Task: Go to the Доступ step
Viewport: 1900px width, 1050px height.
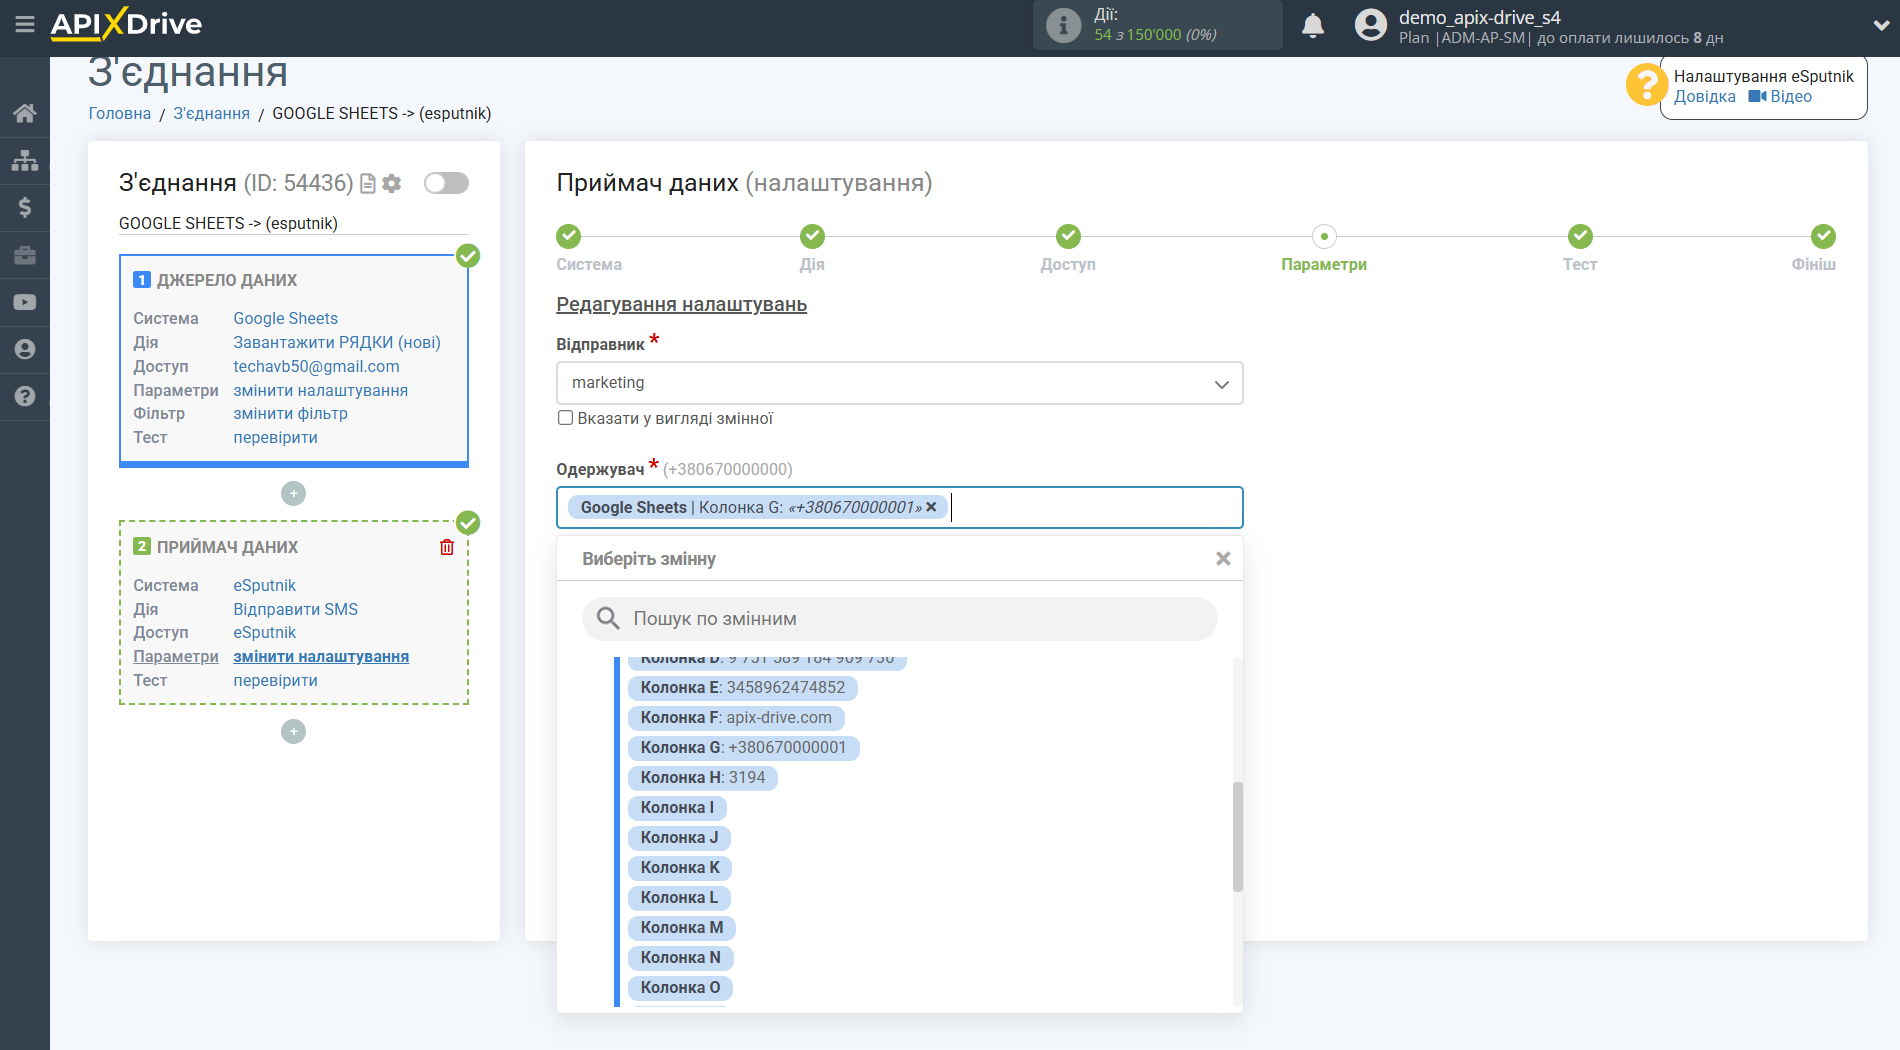Action: (x=1068, y=236)
